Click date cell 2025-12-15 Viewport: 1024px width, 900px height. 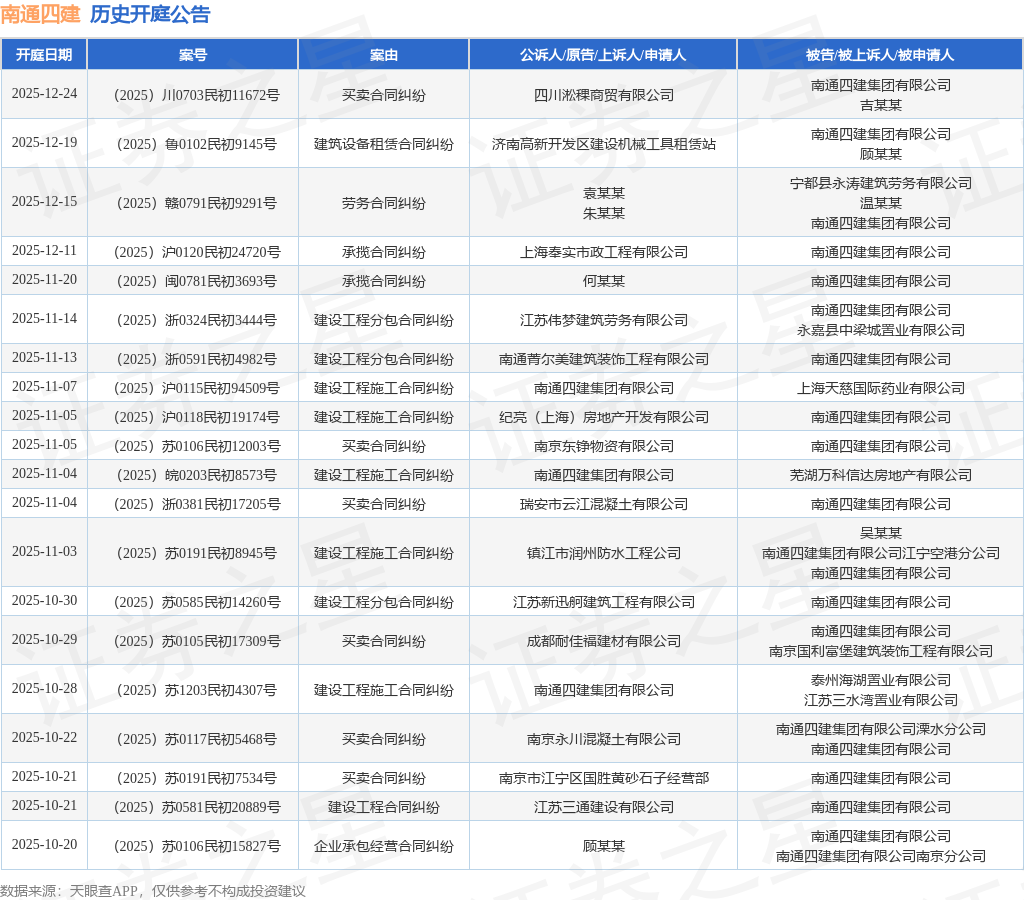pos(44,202)
